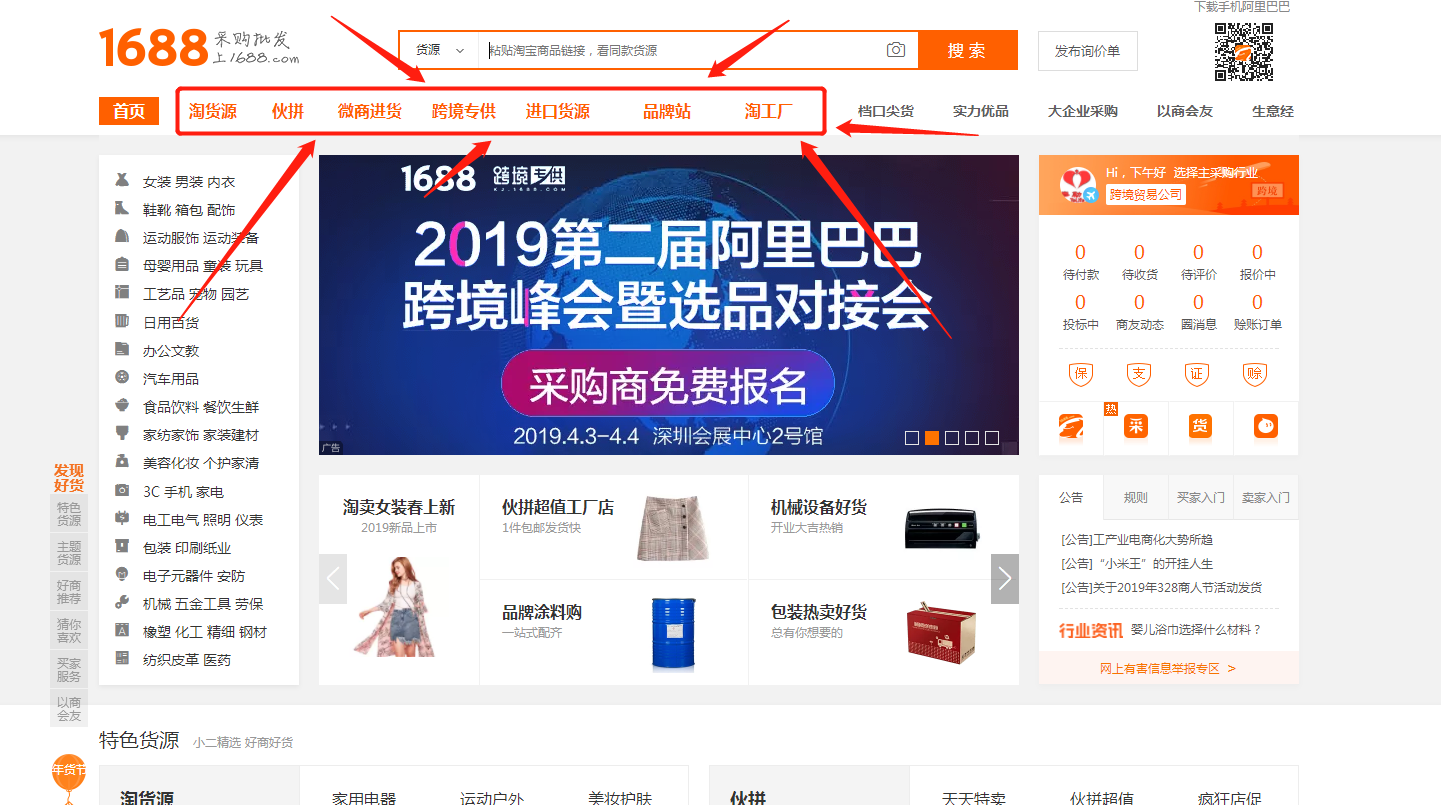Click the camera image search icon
Image resolution: width=1441 pixels, height=805 pixels.
point(895,50)
